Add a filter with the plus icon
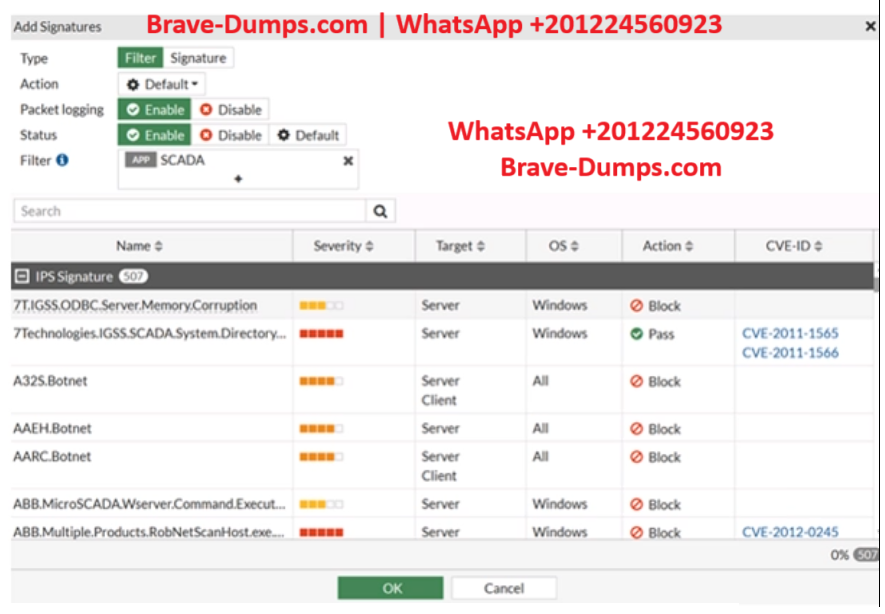This screenshot has height=614, width=885. [238, 179]
